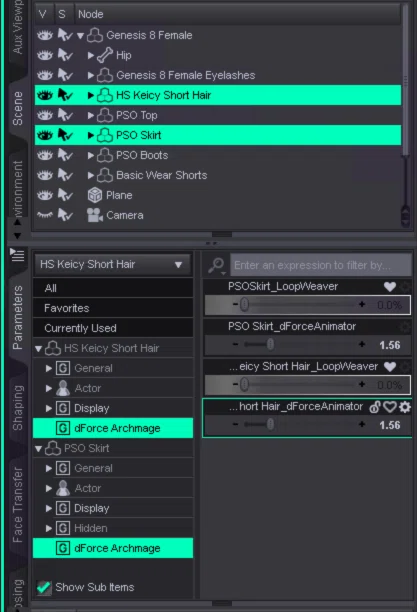Open the Environment tab

[x=18, y=189]
